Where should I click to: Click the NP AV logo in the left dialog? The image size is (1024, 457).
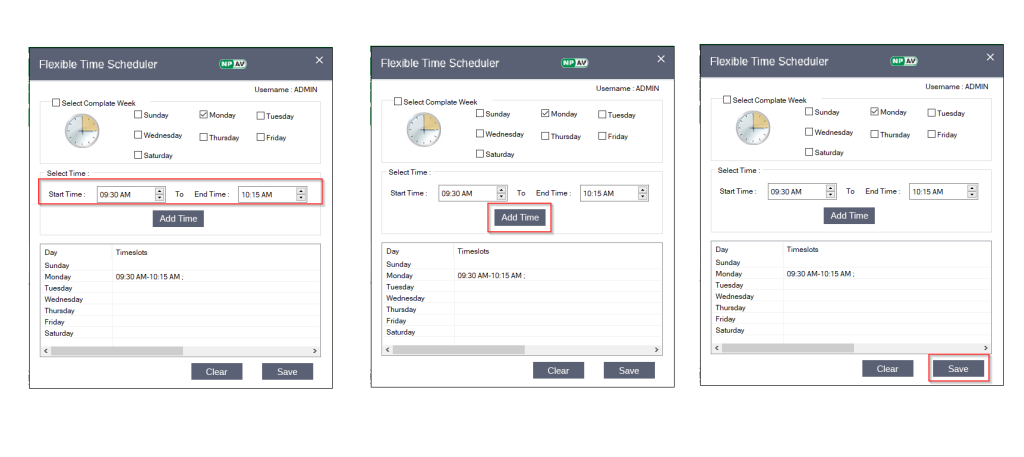pos(232,64)
